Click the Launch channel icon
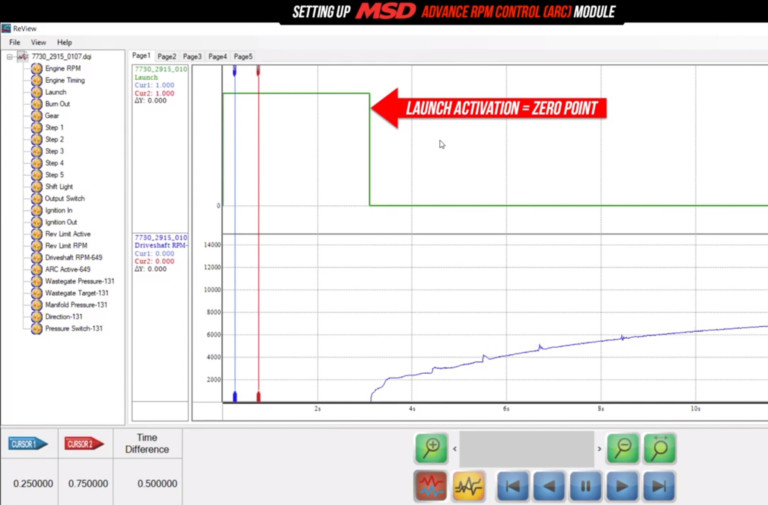 click(37, 92)
